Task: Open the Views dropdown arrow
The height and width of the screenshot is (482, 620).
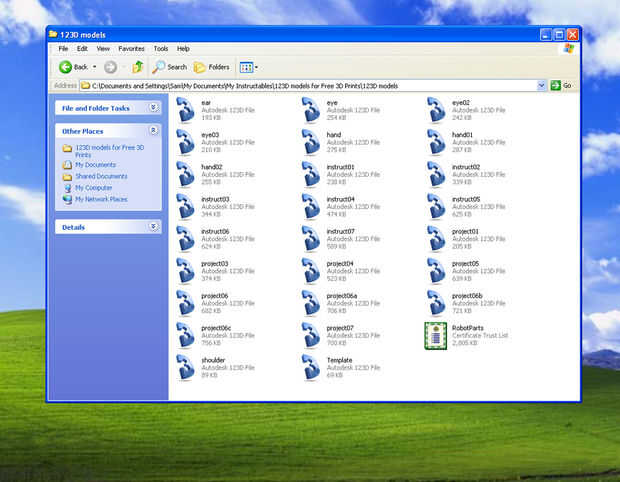Action: 256,68
